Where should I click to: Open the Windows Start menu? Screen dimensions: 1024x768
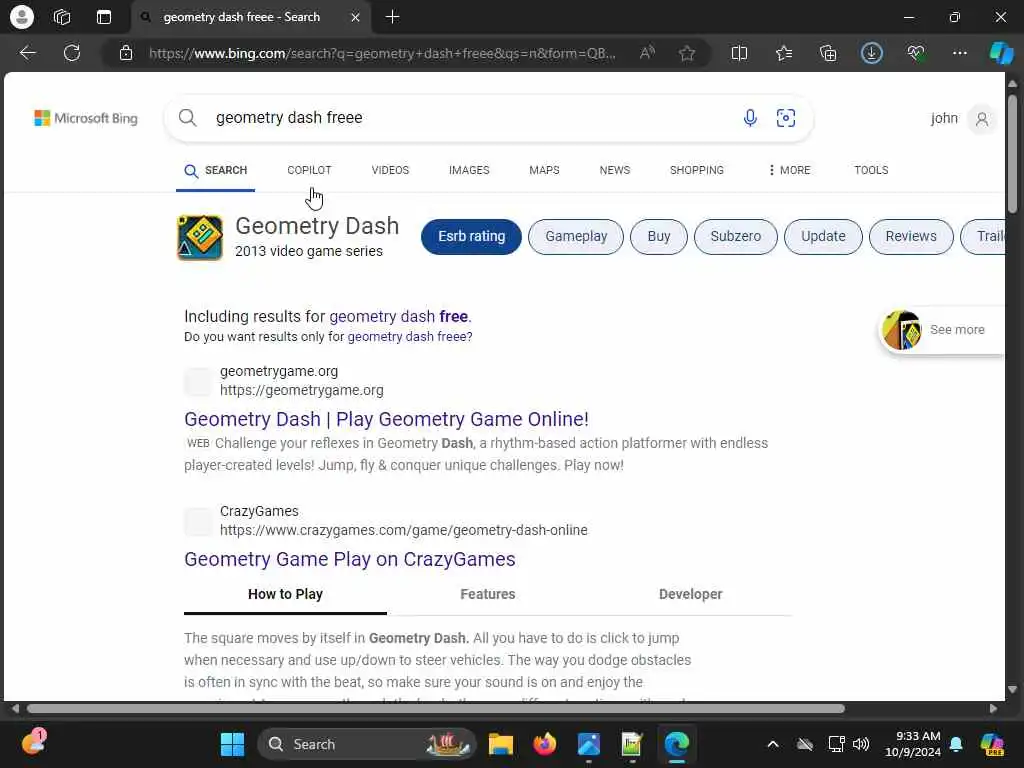[232, 744]
